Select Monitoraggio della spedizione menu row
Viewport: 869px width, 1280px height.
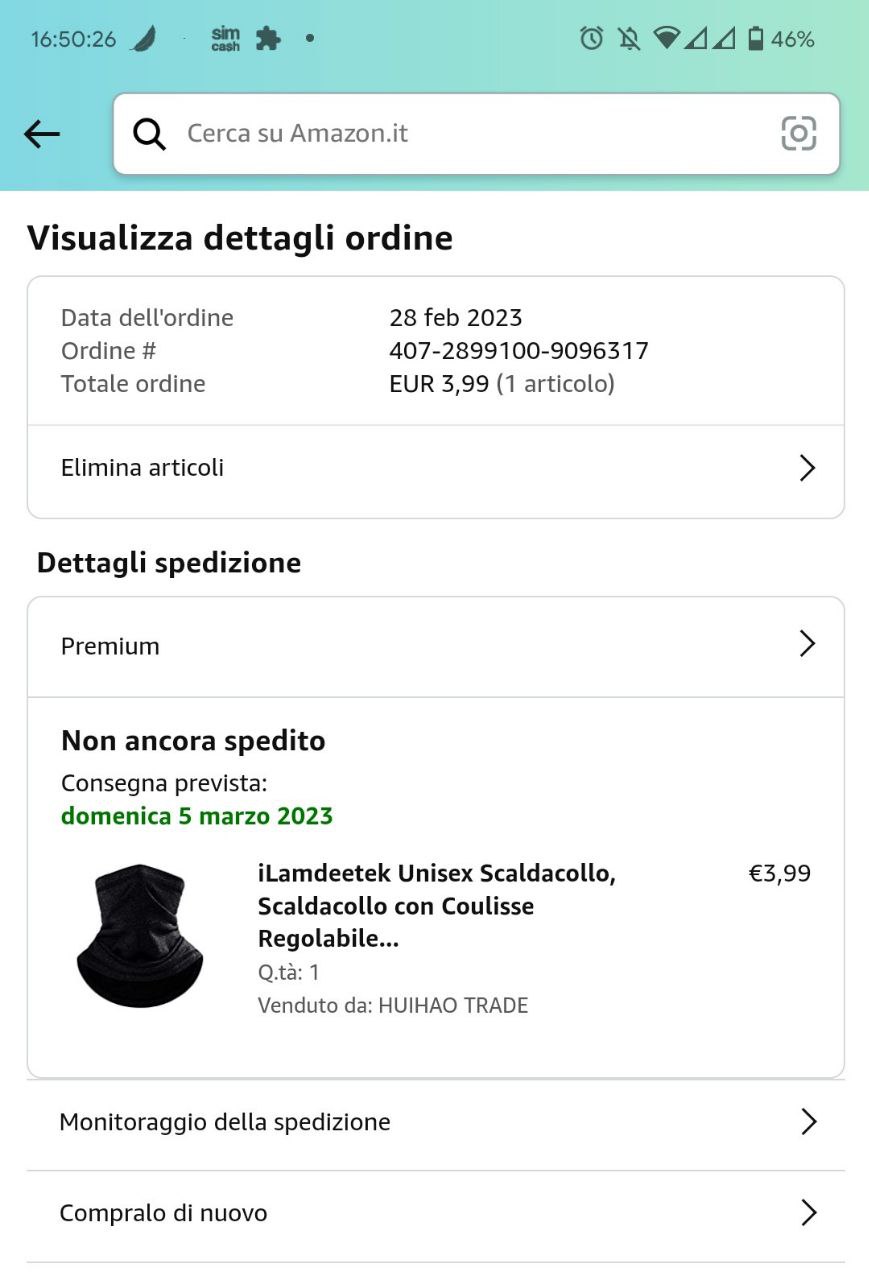click(x=225, y=1122)
